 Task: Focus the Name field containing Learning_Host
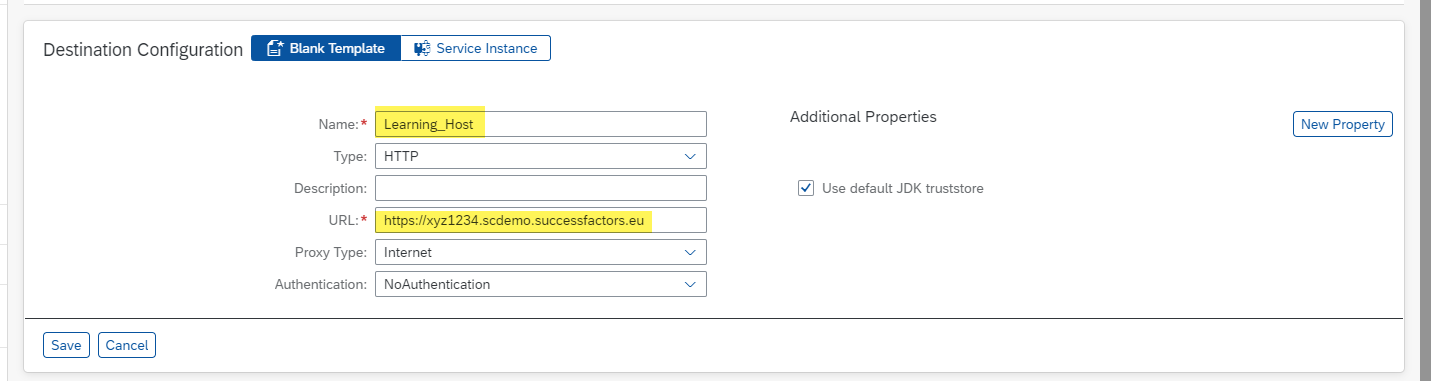click(541, 124)
